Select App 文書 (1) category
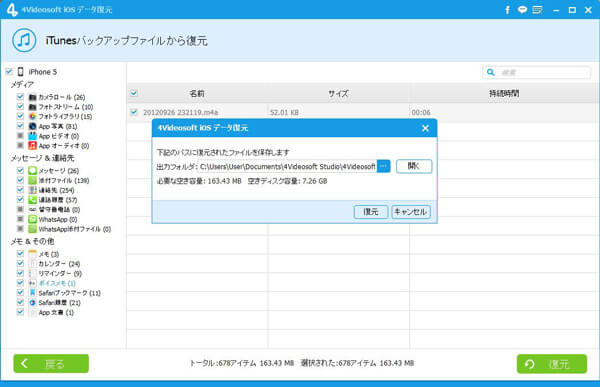The image size is (600, 387). [56, 312]
